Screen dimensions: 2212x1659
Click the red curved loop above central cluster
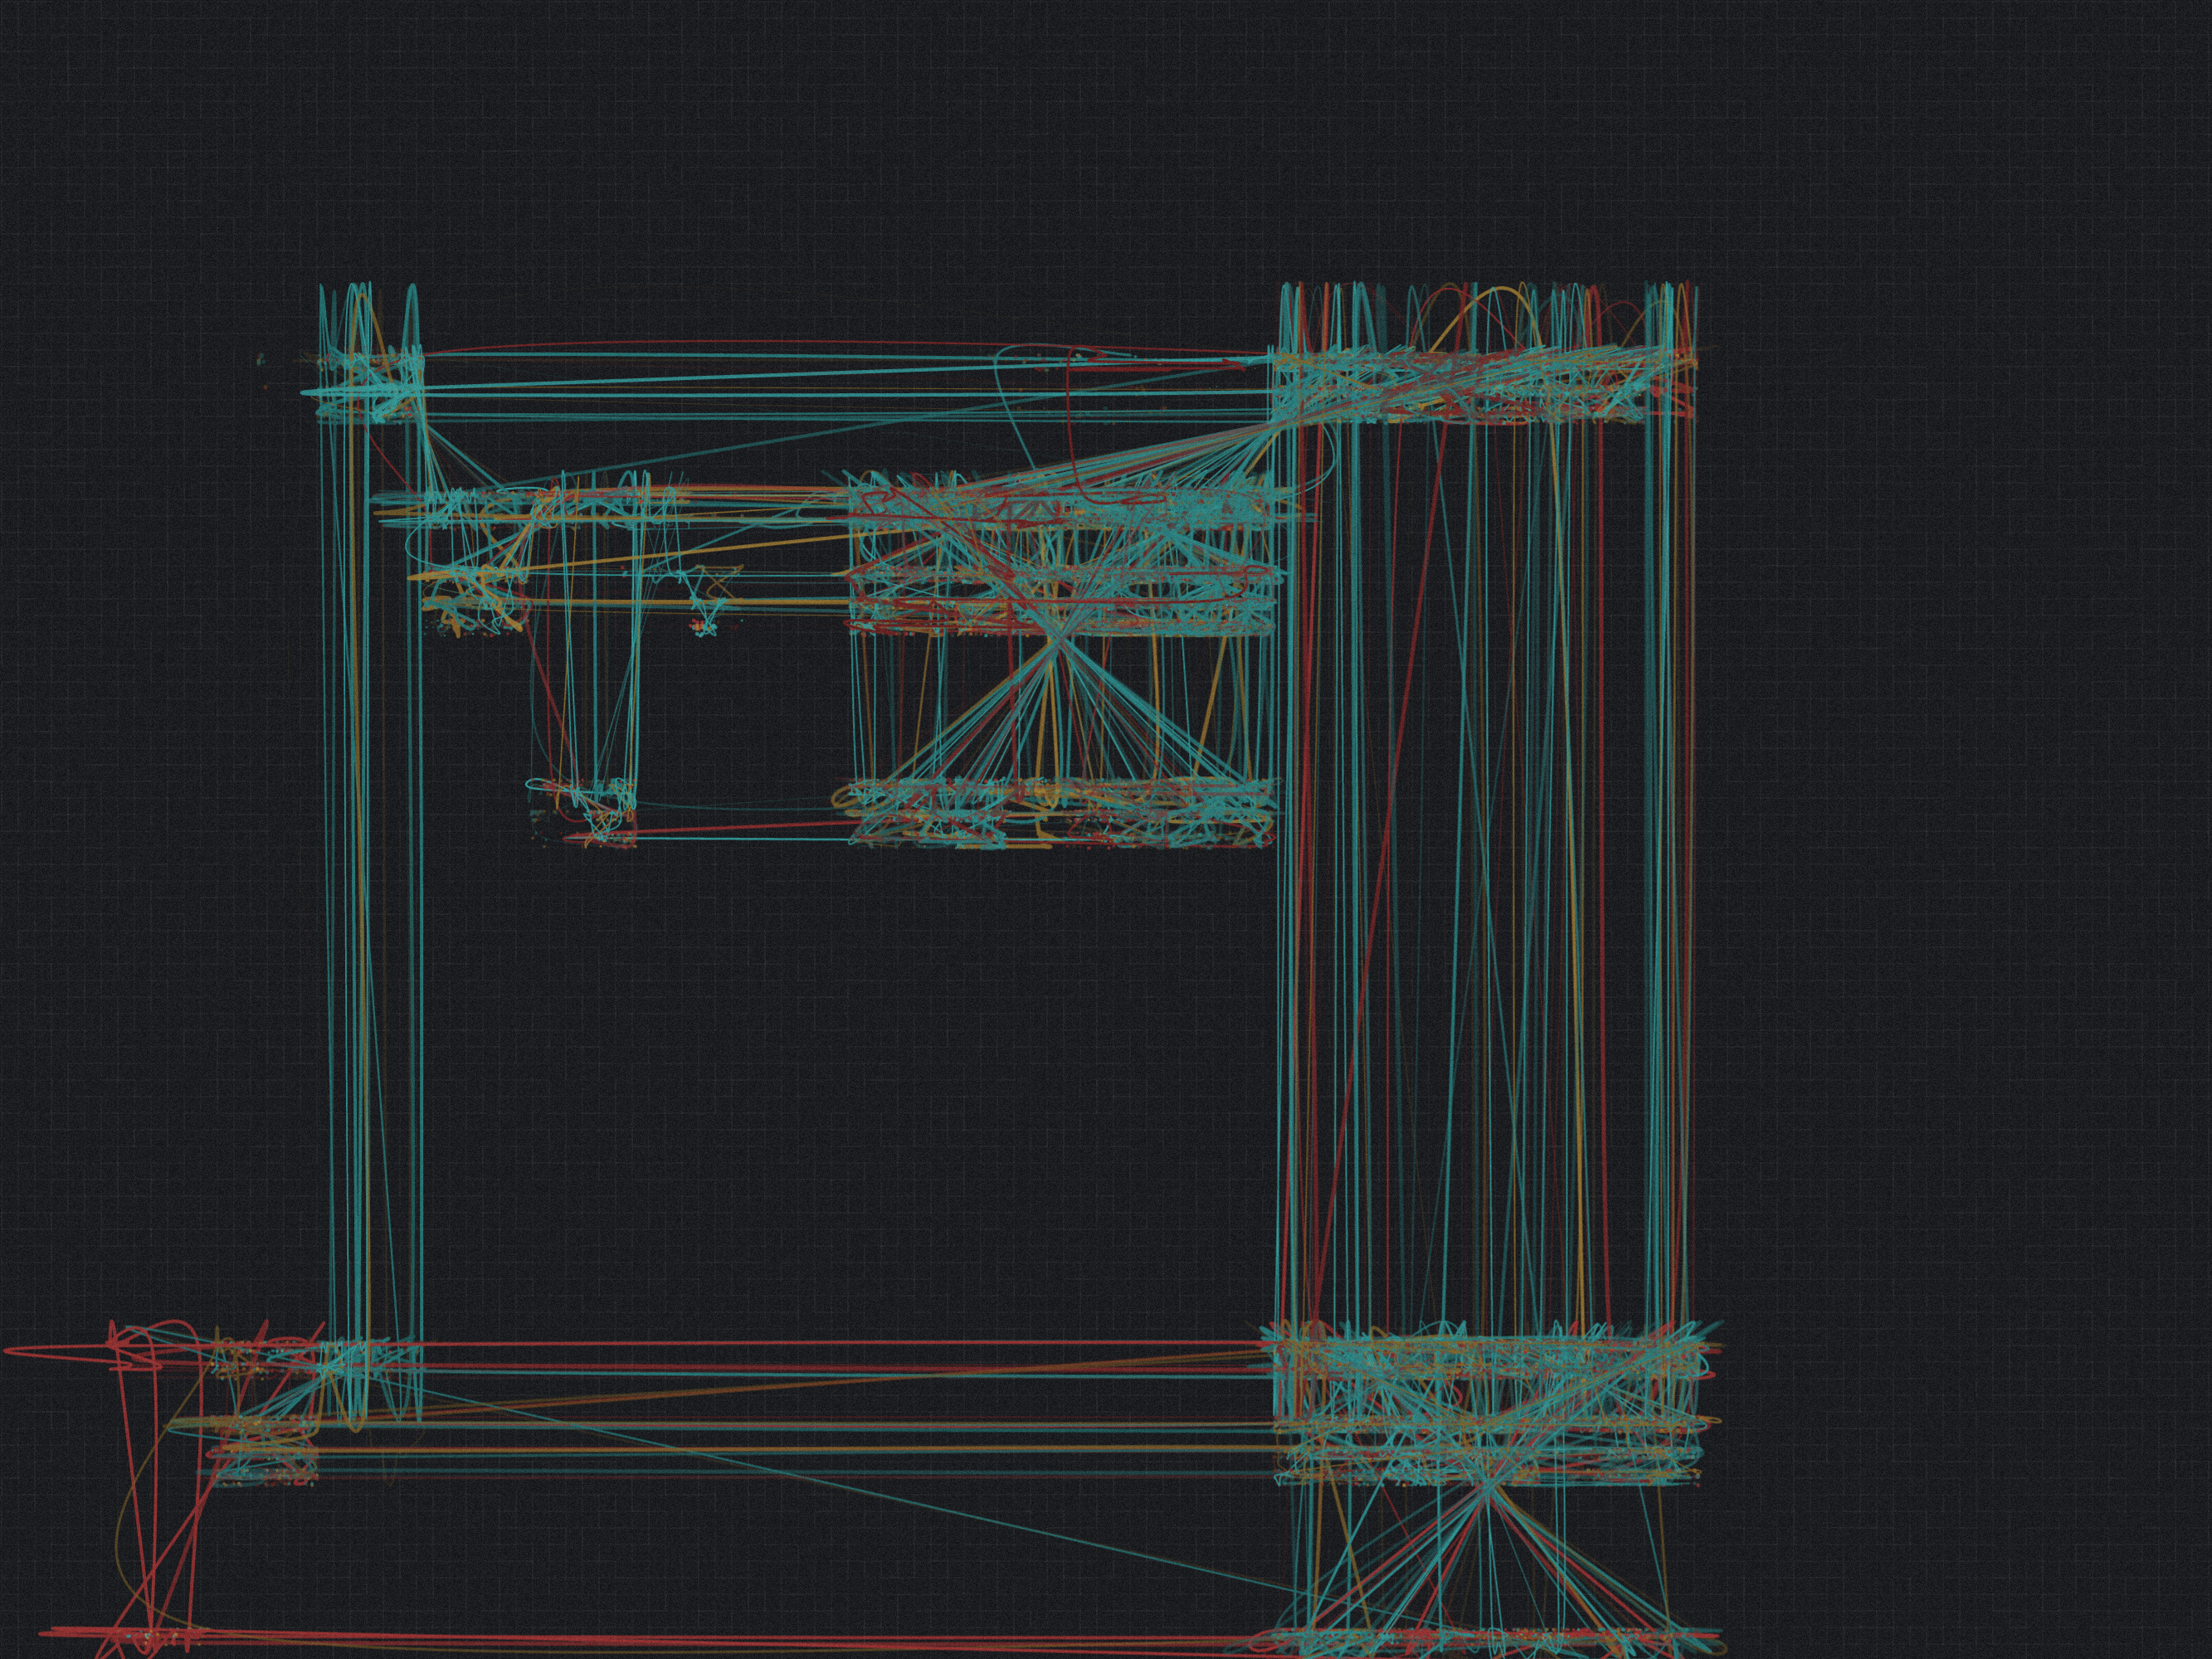1072,430
